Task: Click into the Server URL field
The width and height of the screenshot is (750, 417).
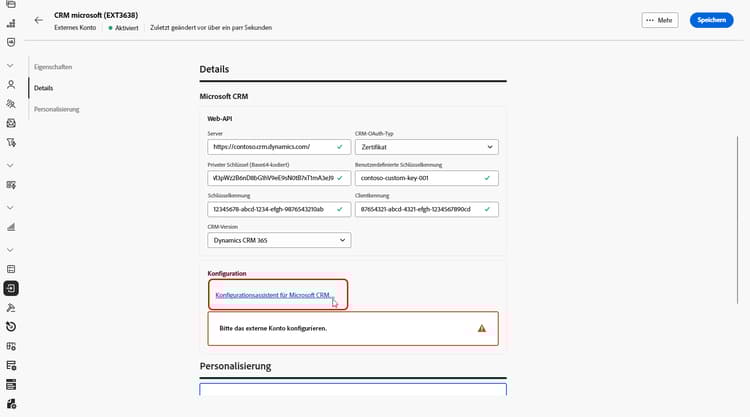Action: tap(279, 147)
